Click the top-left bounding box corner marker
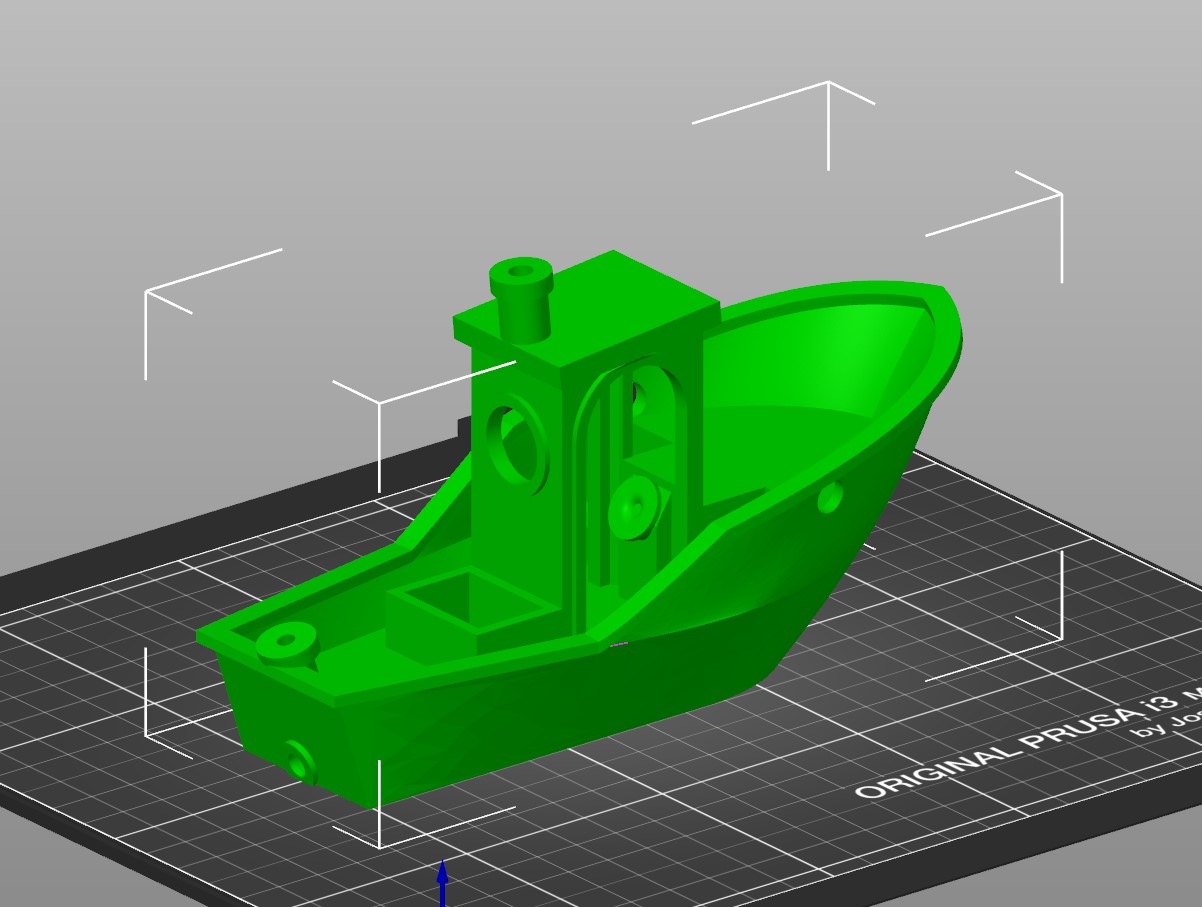 coord(147,292)
